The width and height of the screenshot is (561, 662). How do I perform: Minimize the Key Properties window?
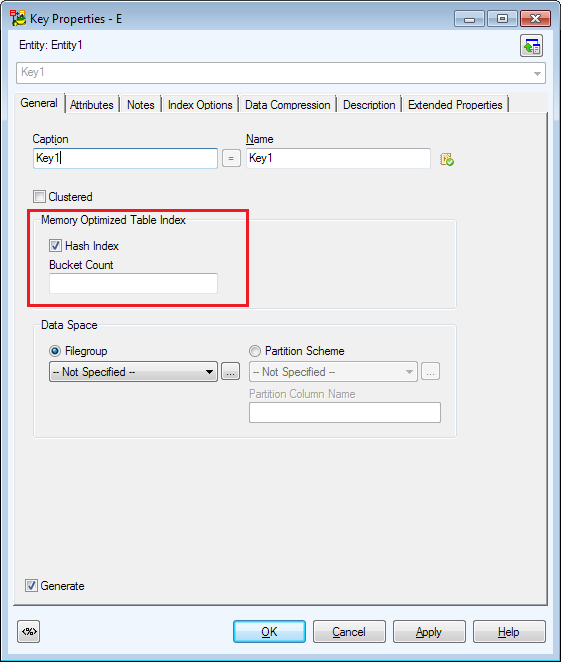pos(469,19)
